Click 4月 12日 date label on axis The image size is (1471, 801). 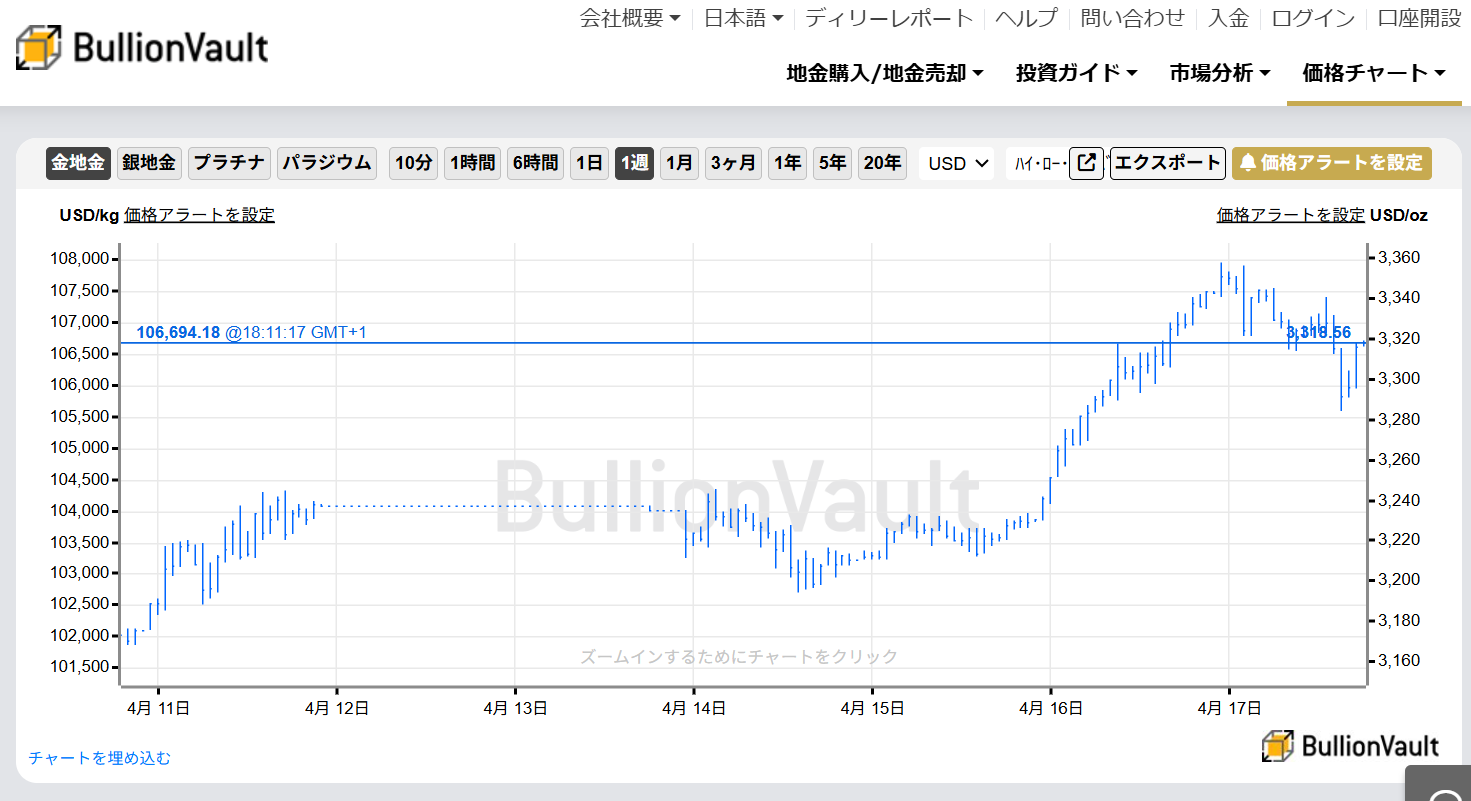337,708
